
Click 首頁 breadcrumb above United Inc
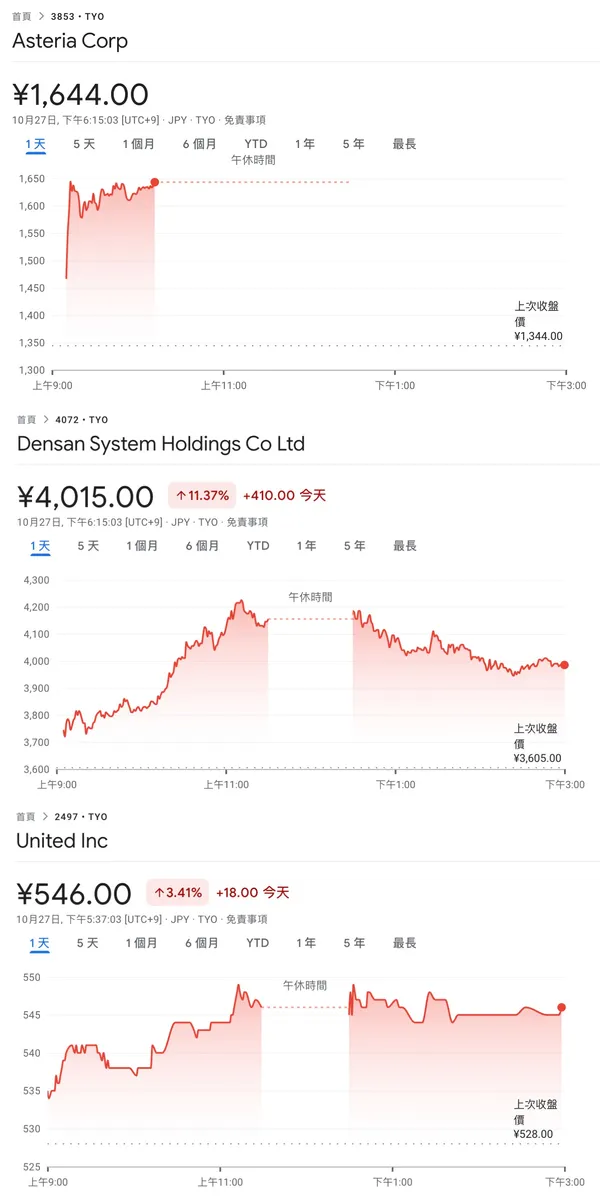(25, 817)
